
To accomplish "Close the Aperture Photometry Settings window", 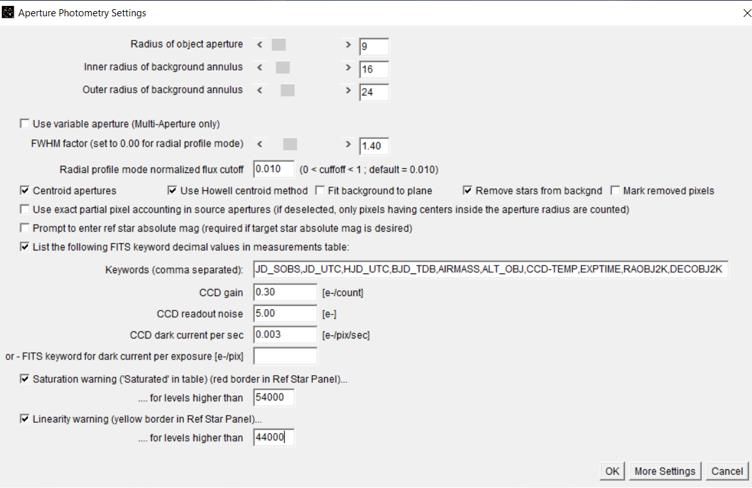I will [742, 13].
